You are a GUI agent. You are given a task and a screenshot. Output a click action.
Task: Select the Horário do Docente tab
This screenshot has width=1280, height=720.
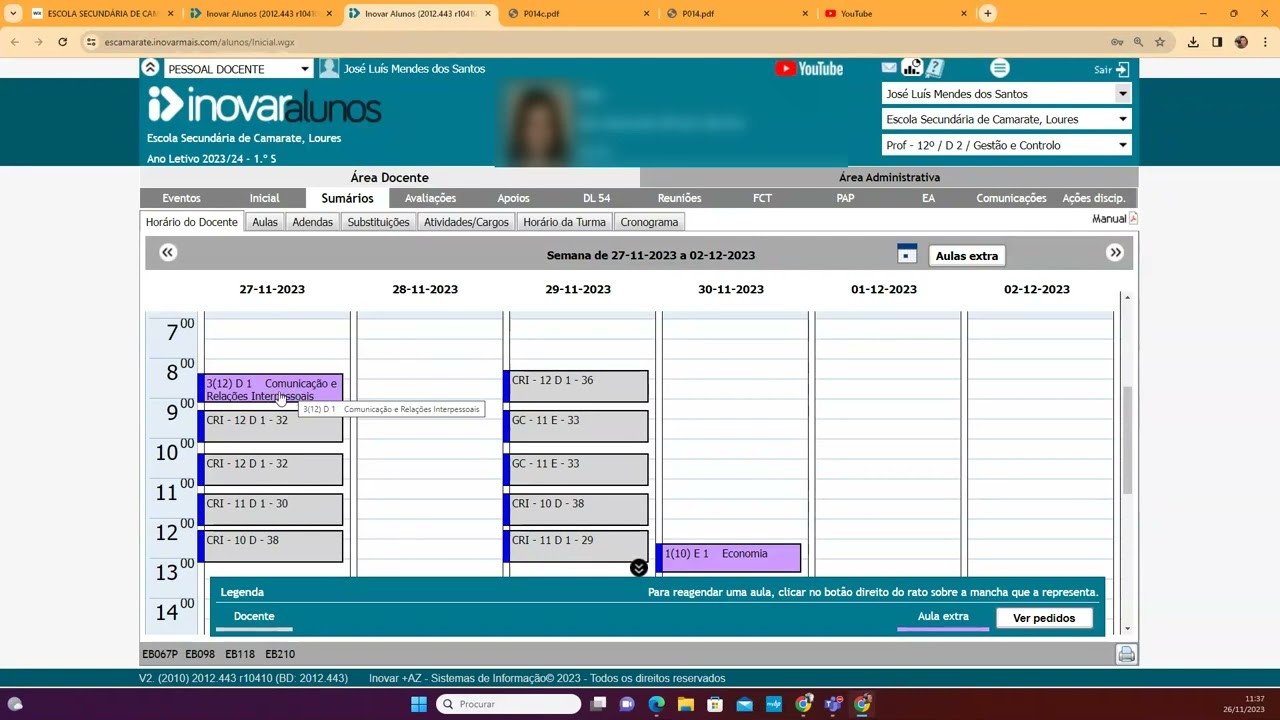(x=191, y=222)
